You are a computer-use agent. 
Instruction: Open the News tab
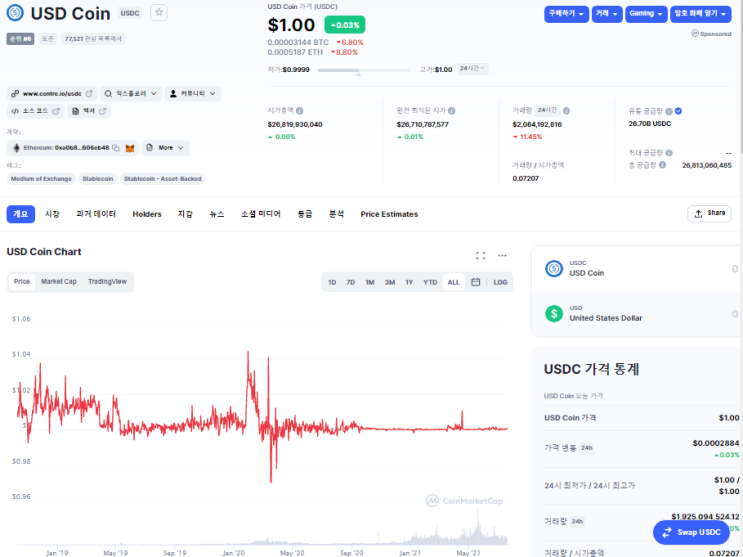pyautogui.click(x=217, y=214)
